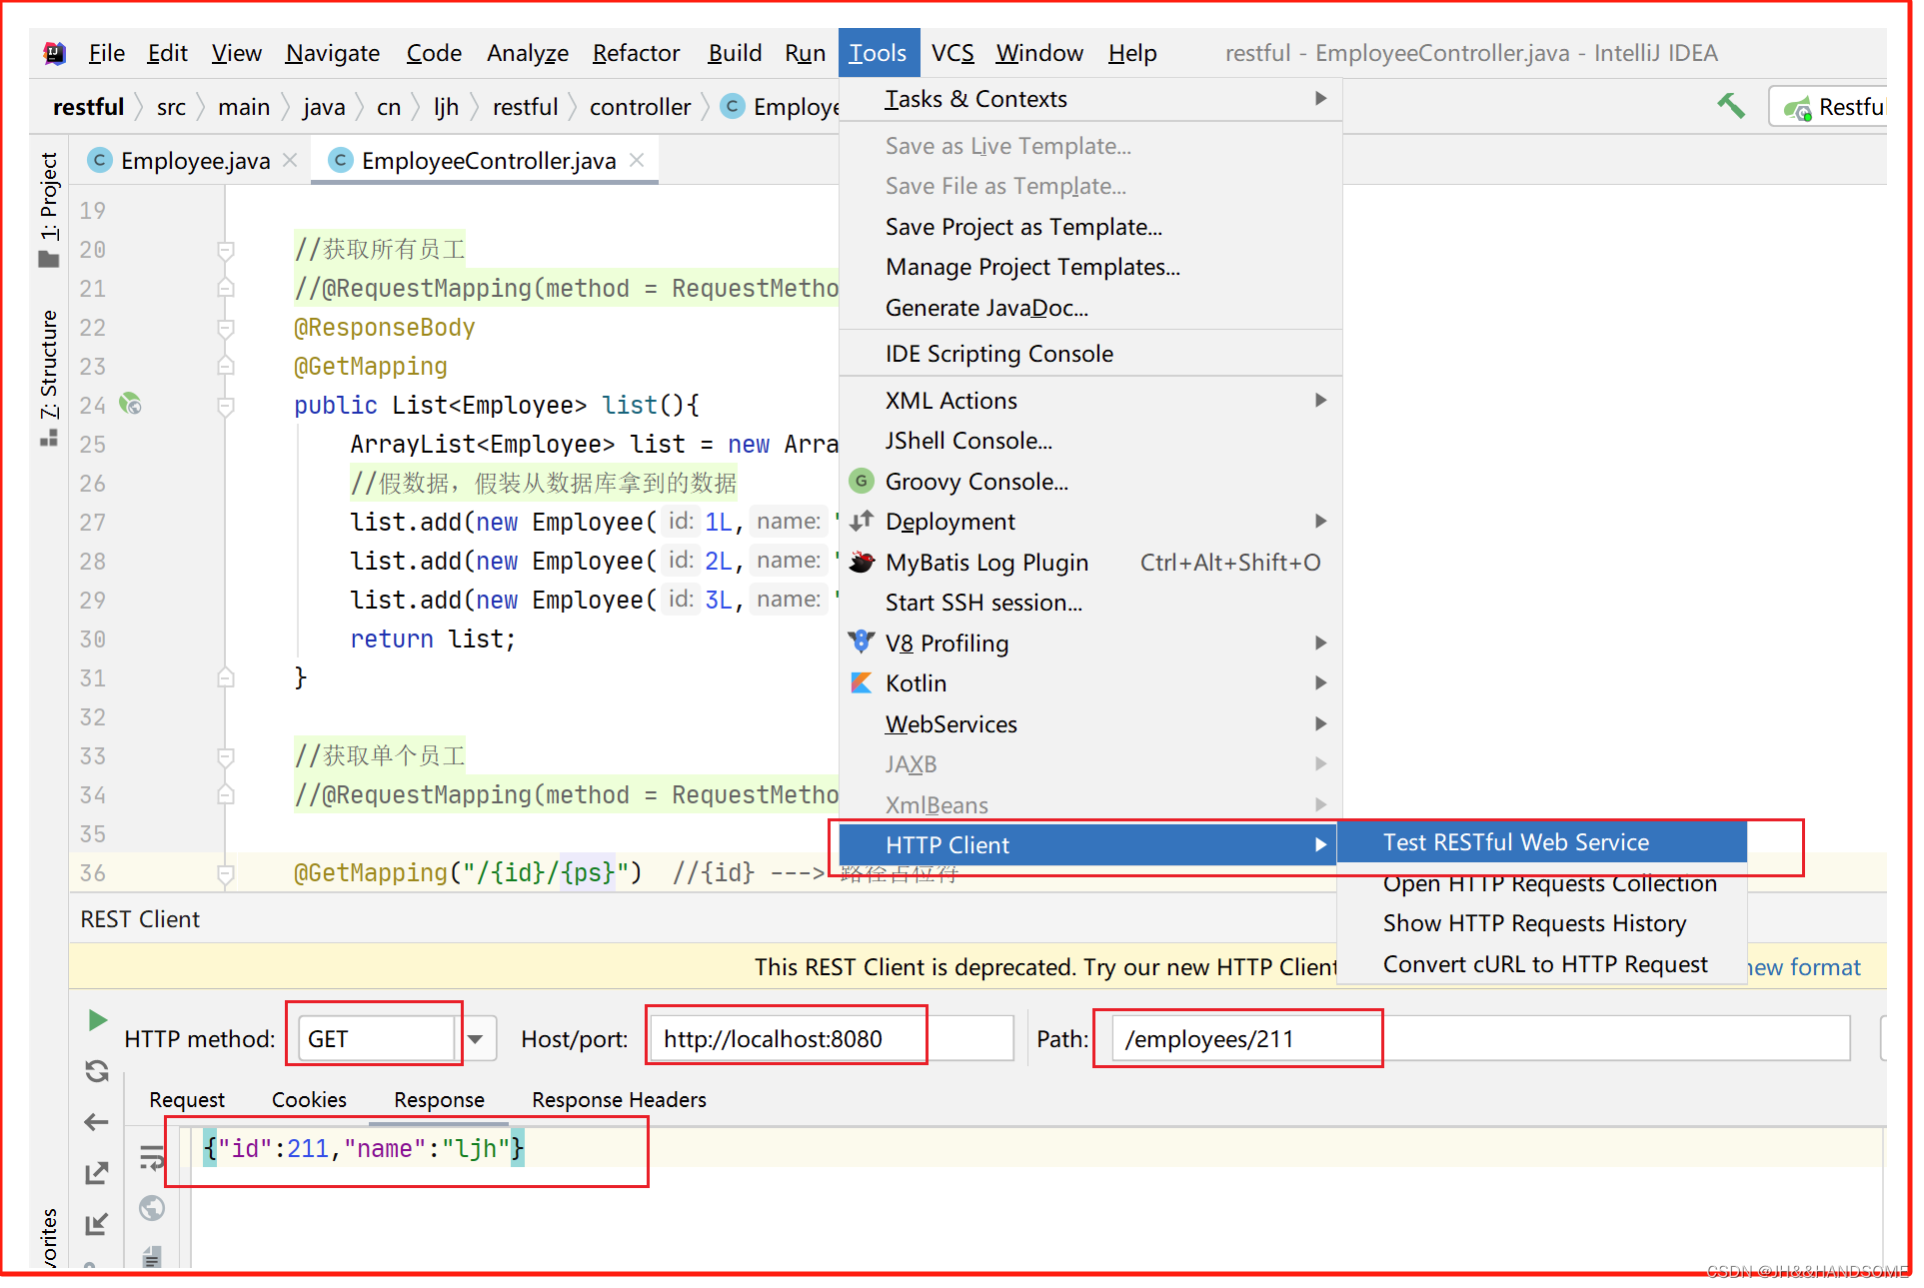Click the web endpoint gutter icon on line 24
The image size is (1924, 1288).
(x=130, y=404)
